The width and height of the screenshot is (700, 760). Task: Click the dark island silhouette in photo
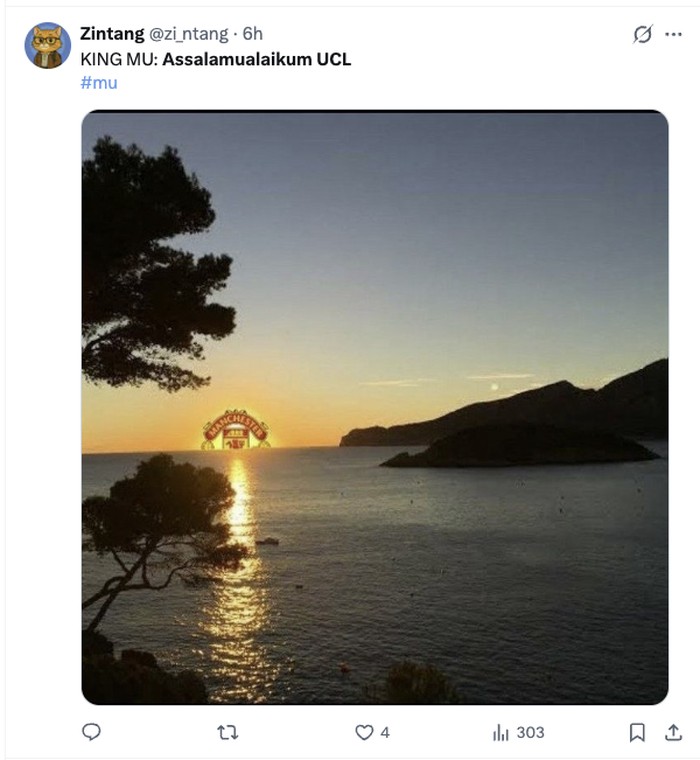(x=521, y=446)
